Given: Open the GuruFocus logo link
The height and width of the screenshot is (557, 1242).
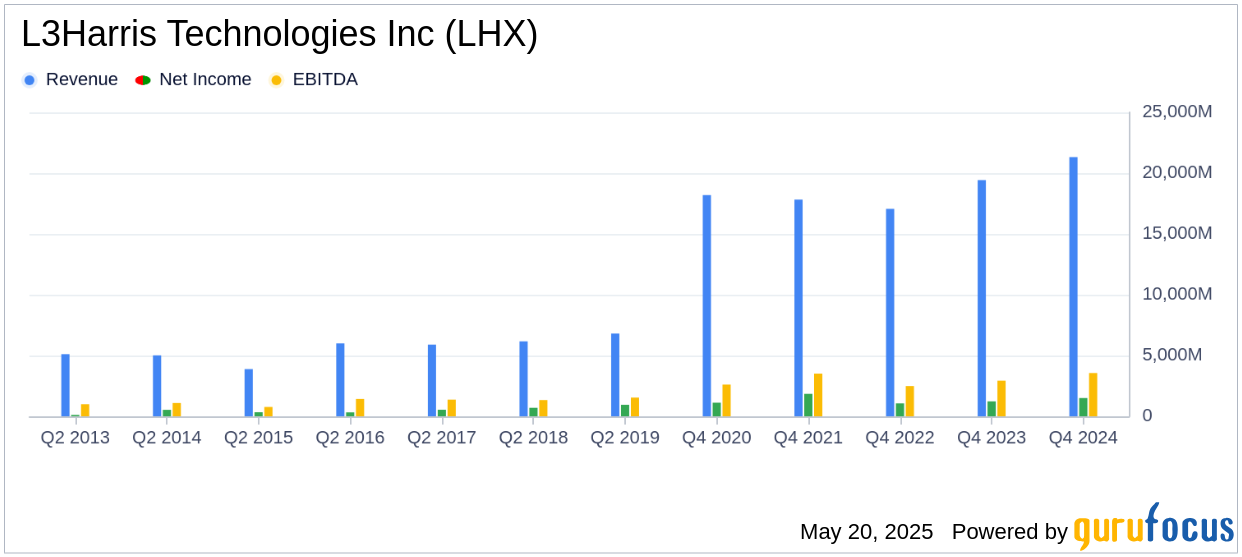Looking at the screenshot, I should [1153, 527].
